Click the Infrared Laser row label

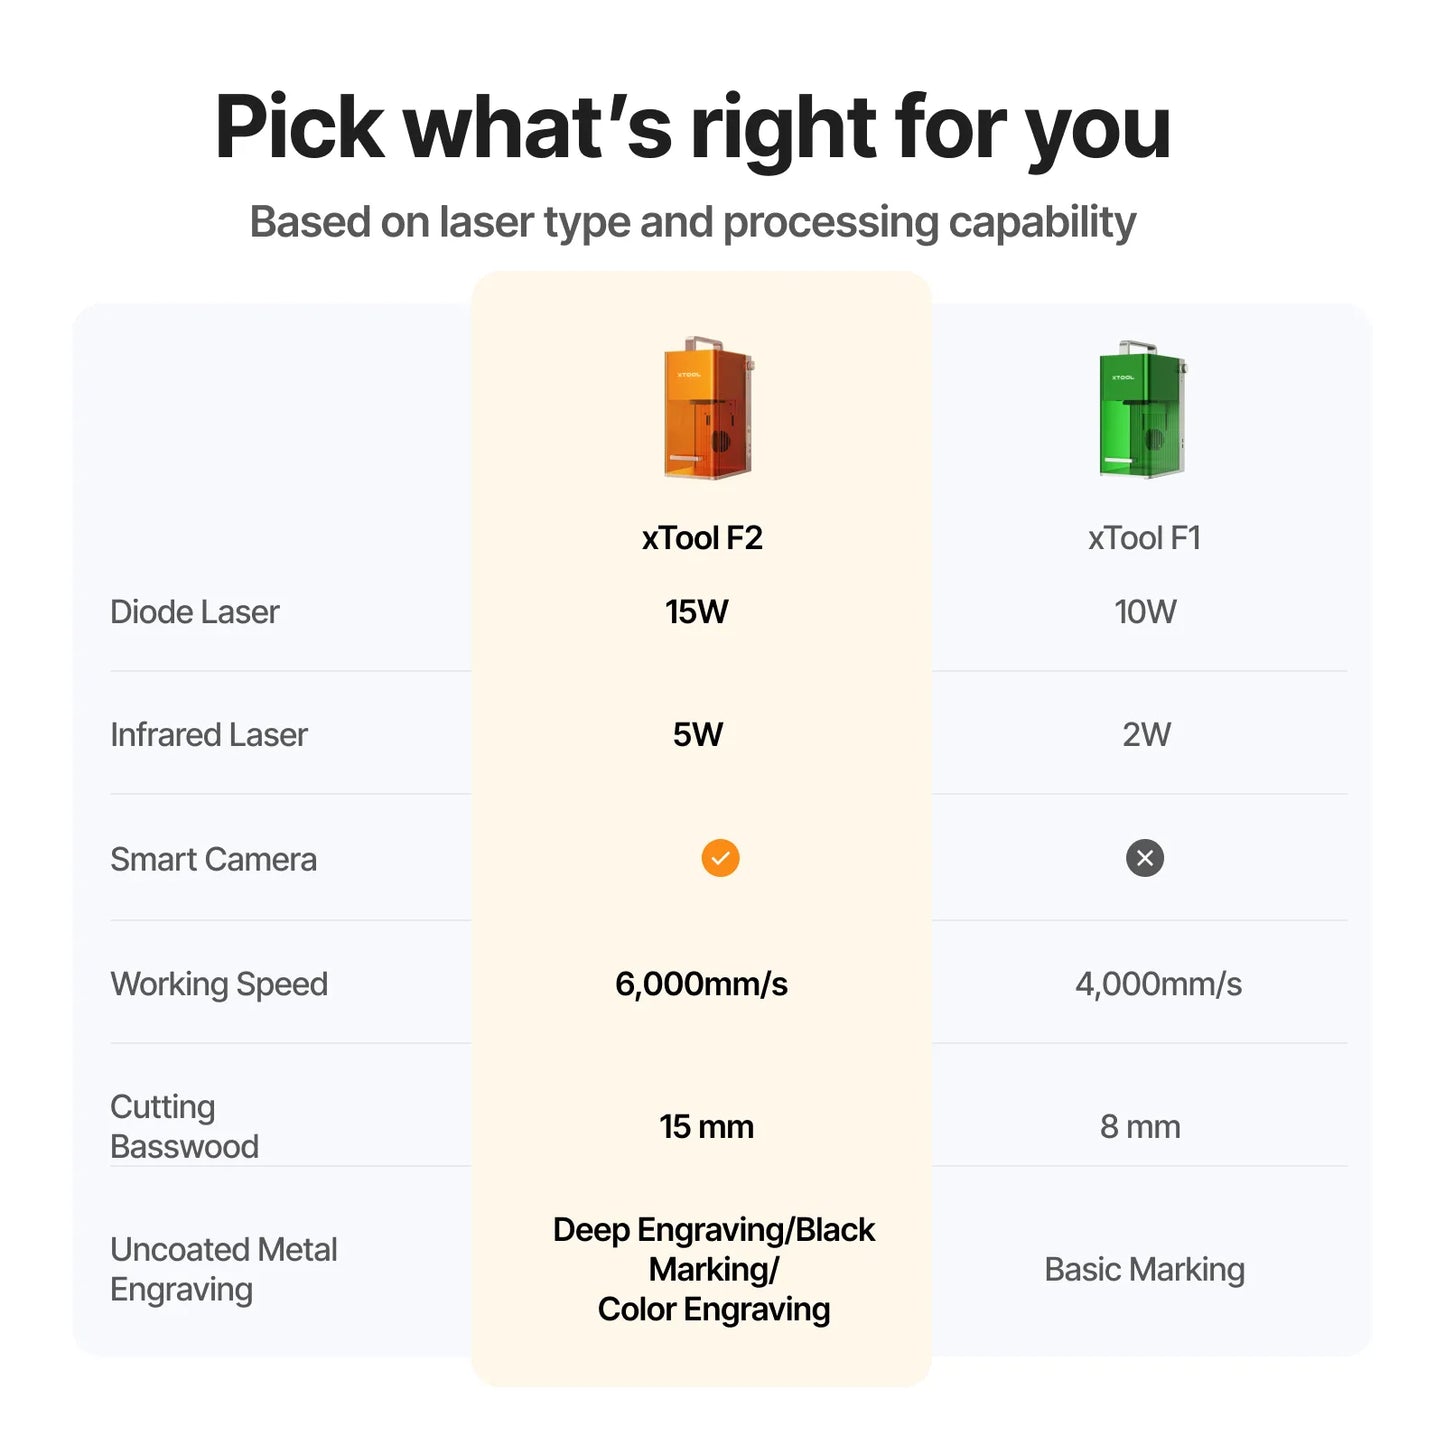209,735
